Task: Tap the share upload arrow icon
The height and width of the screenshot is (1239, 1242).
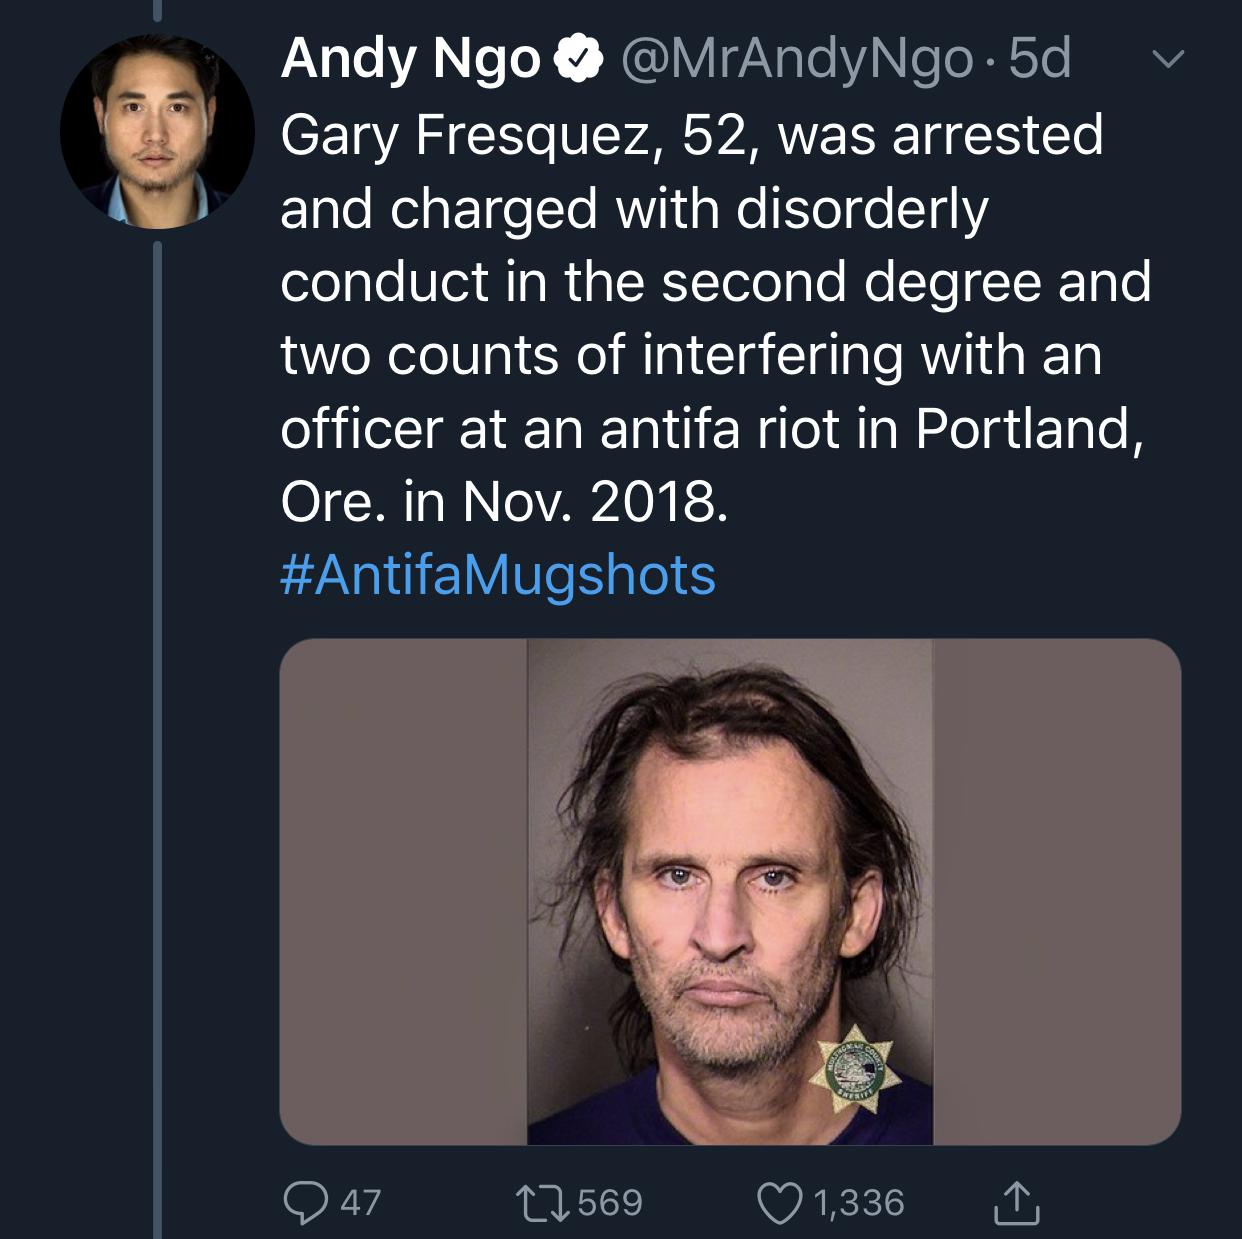Action: [x=1016, y=1201]
